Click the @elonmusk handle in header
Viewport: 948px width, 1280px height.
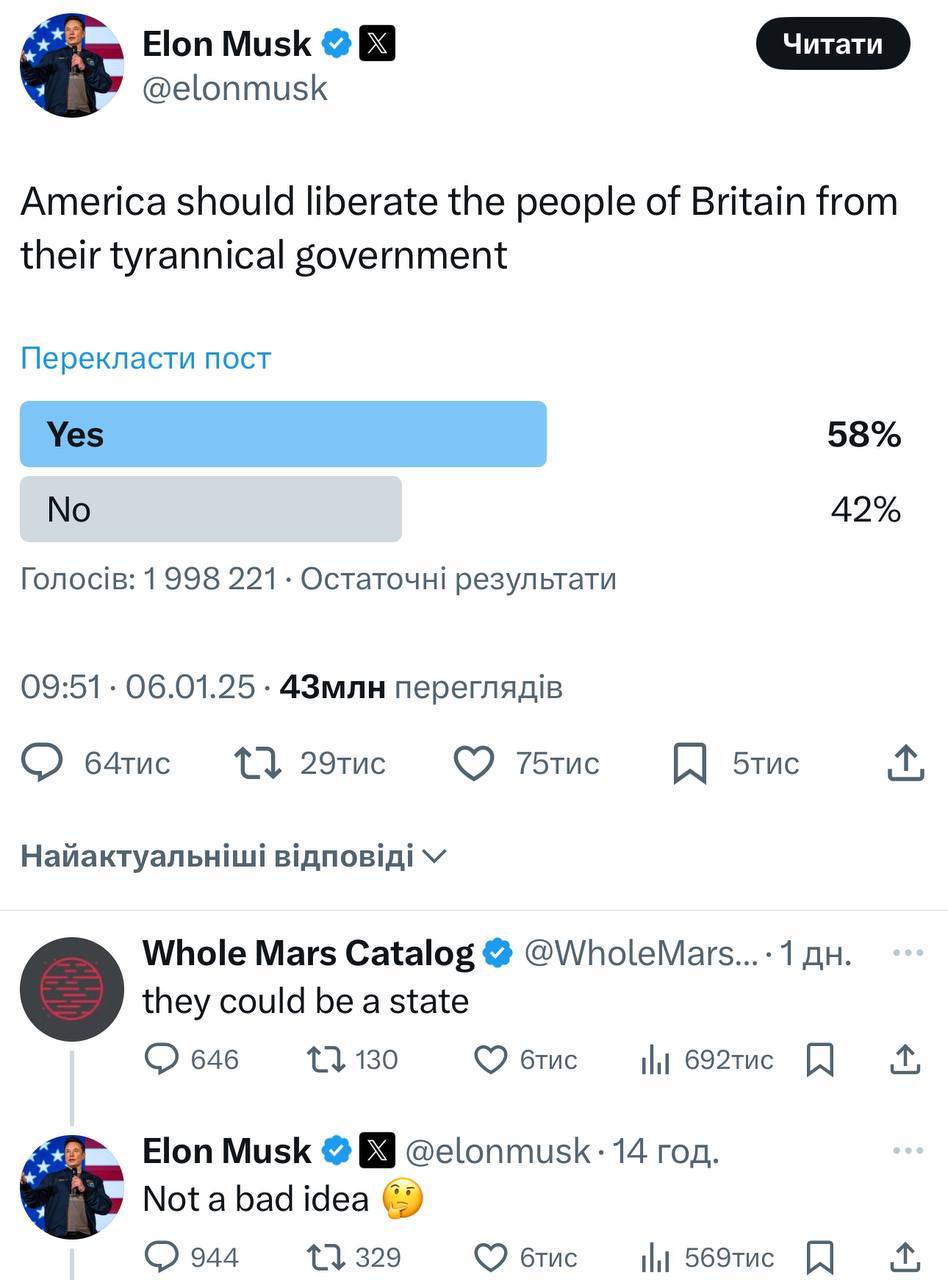pos(235,89)
